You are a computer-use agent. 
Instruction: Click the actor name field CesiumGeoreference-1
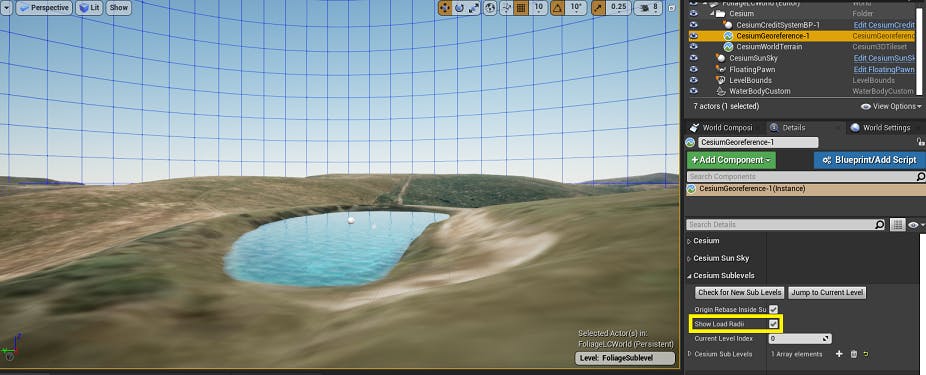pyautogui.click(x=758, y=142)
